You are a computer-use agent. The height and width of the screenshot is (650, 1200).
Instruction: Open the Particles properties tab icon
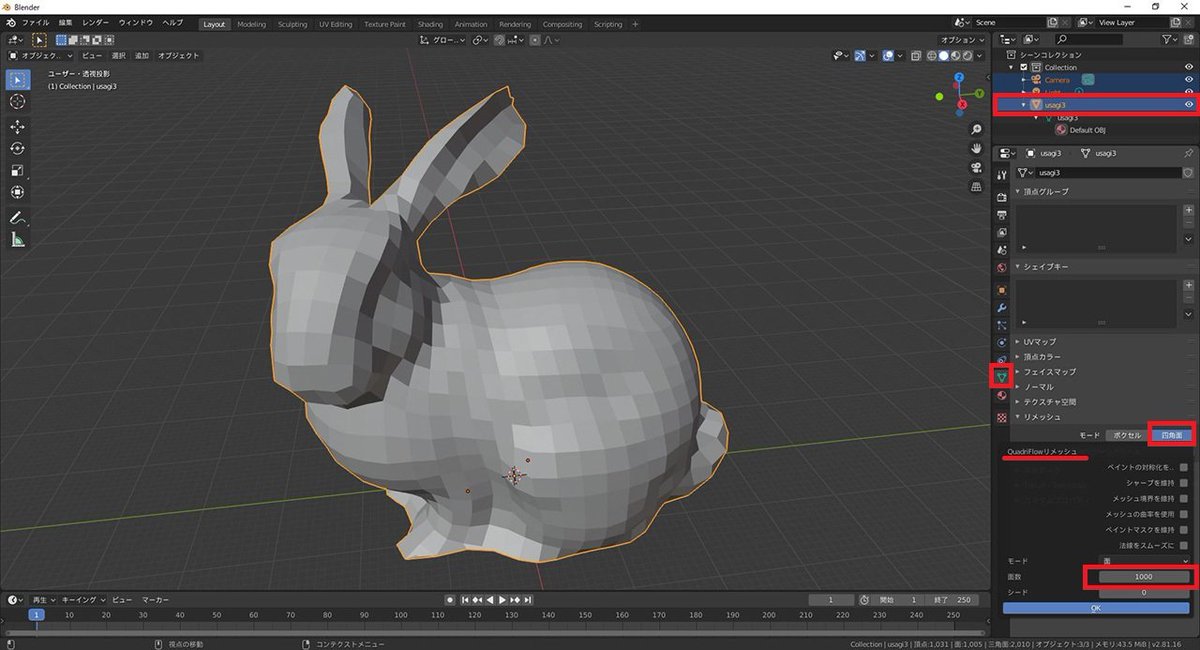(1001, 325)
